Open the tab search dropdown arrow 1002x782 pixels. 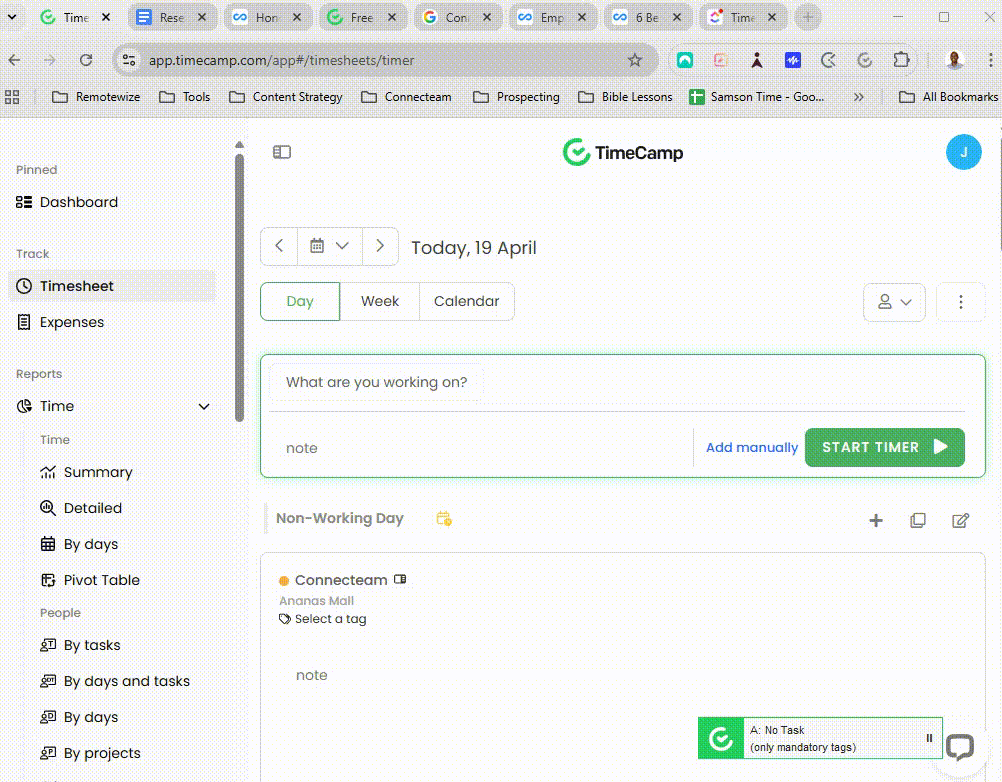pyautogui.click(x=12, y=17)
